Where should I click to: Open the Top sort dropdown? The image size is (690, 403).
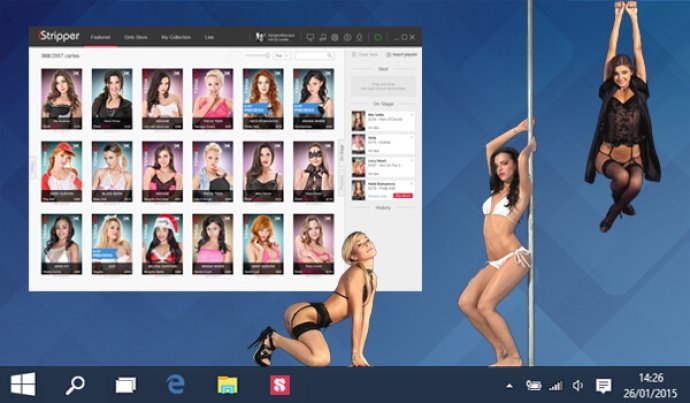282,55
